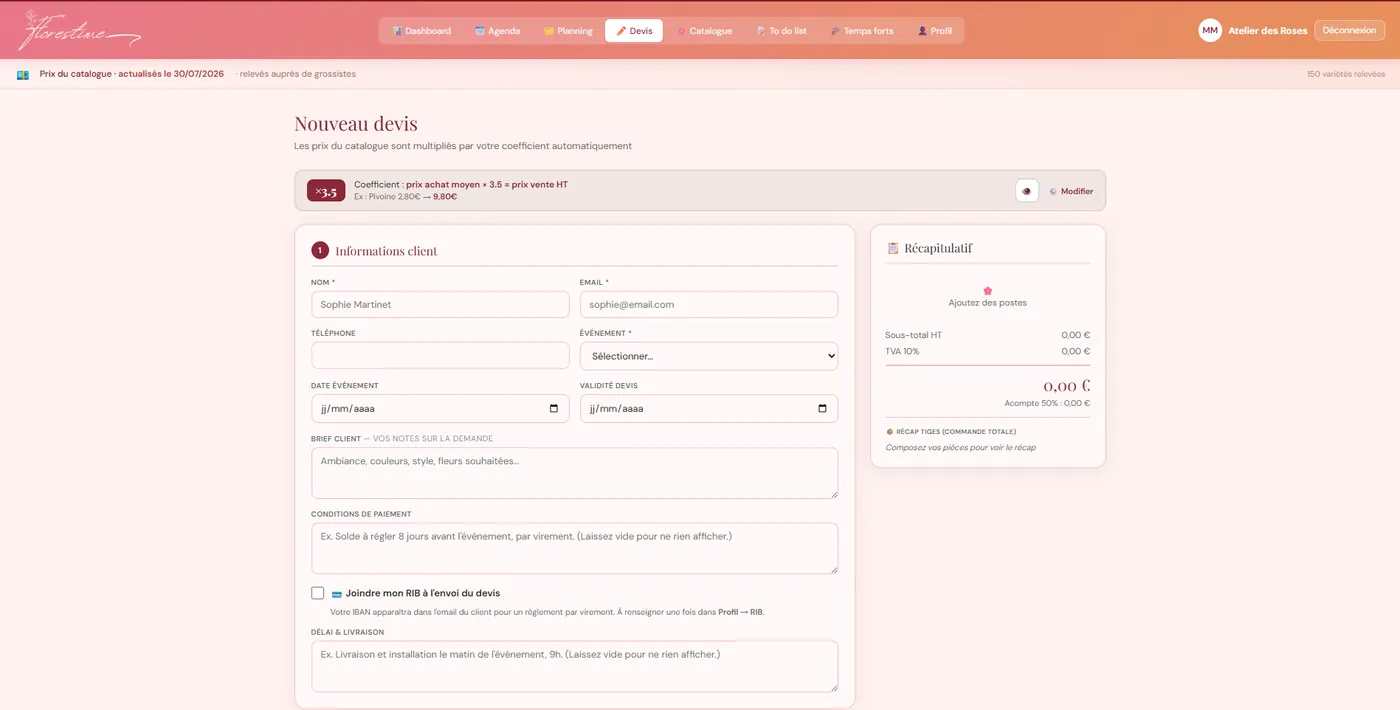The image size is (1400, 710).
Task: Click Modifier to edit the coefficient
Action: click(1071, 191)
